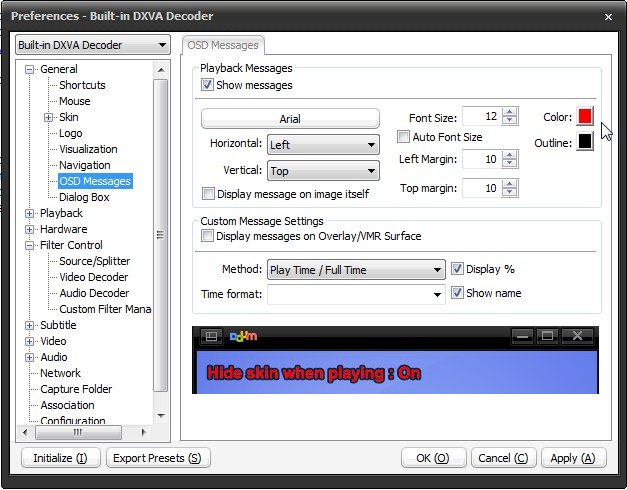Click the tree scroll up arrow

[x=161, y=70]
